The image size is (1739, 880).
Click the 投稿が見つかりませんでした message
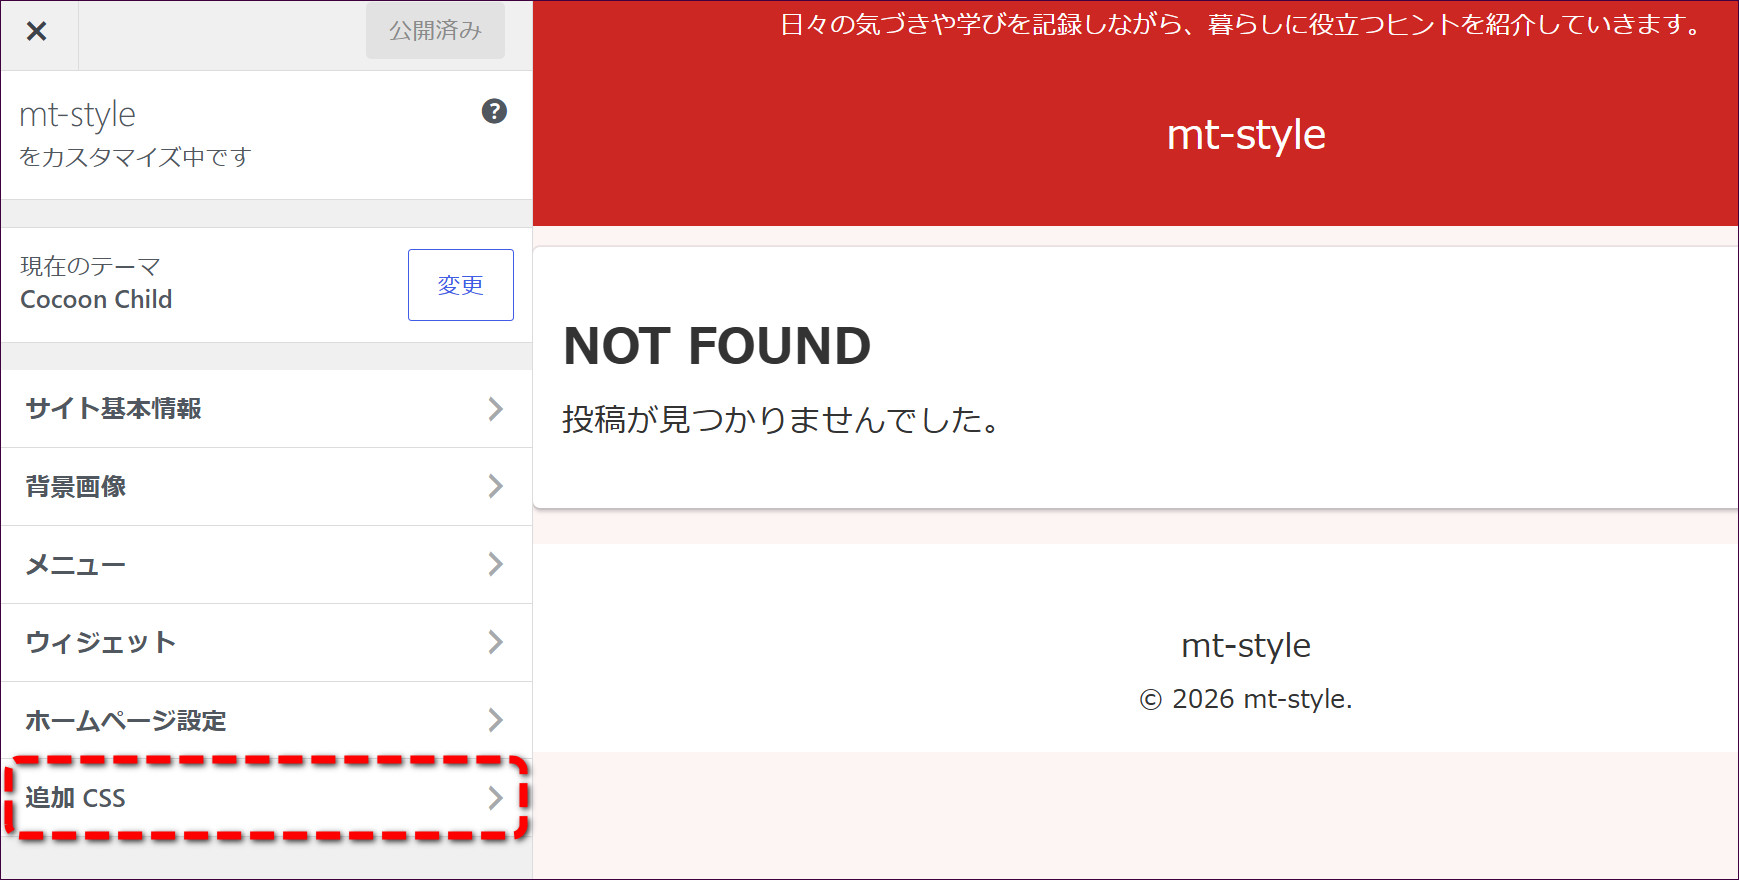pos(781,420)
